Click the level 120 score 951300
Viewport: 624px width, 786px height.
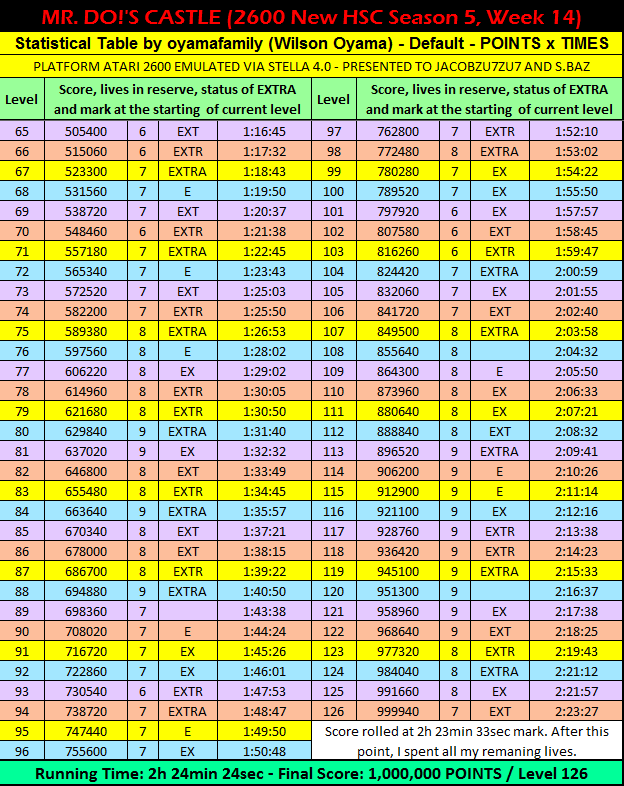click(398, 591)
